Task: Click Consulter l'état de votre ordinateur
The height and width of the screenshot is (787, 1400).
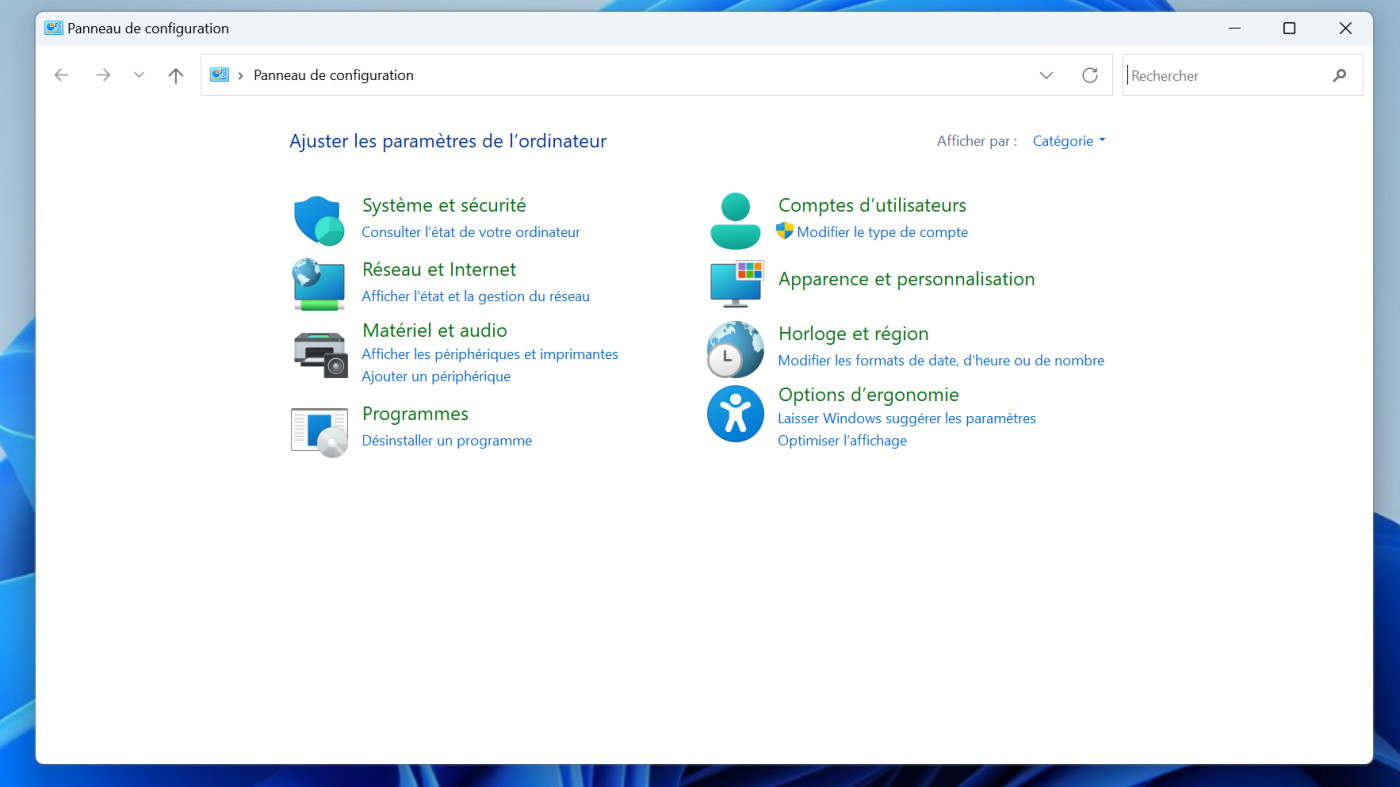Action: (471, 232)
